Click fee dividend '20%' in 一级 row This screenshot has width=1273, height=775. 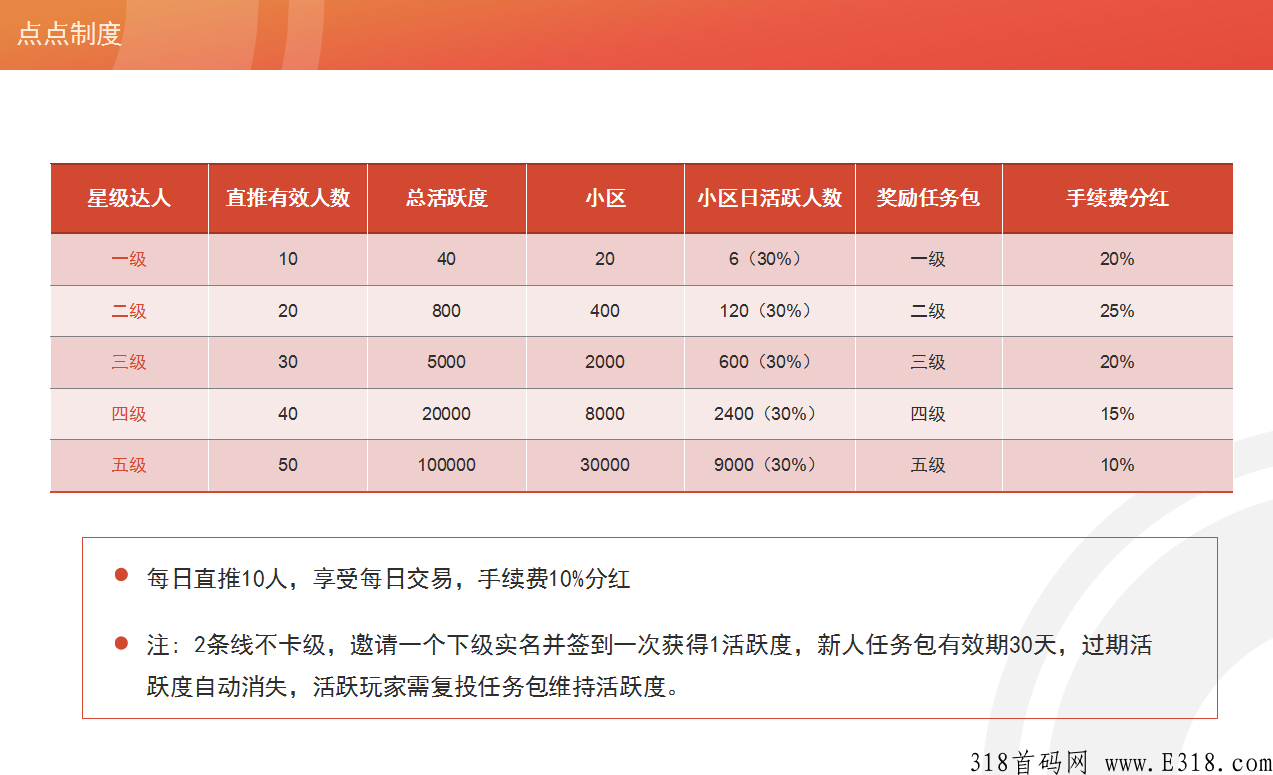(x=1117, y=259)
